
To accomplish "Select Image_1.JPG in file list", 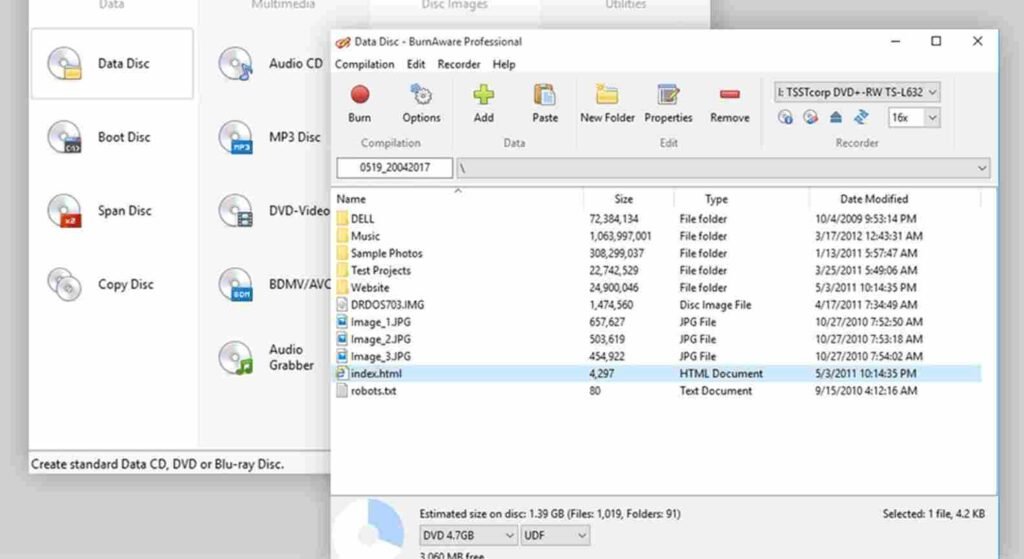I will (x=657, y=322).
